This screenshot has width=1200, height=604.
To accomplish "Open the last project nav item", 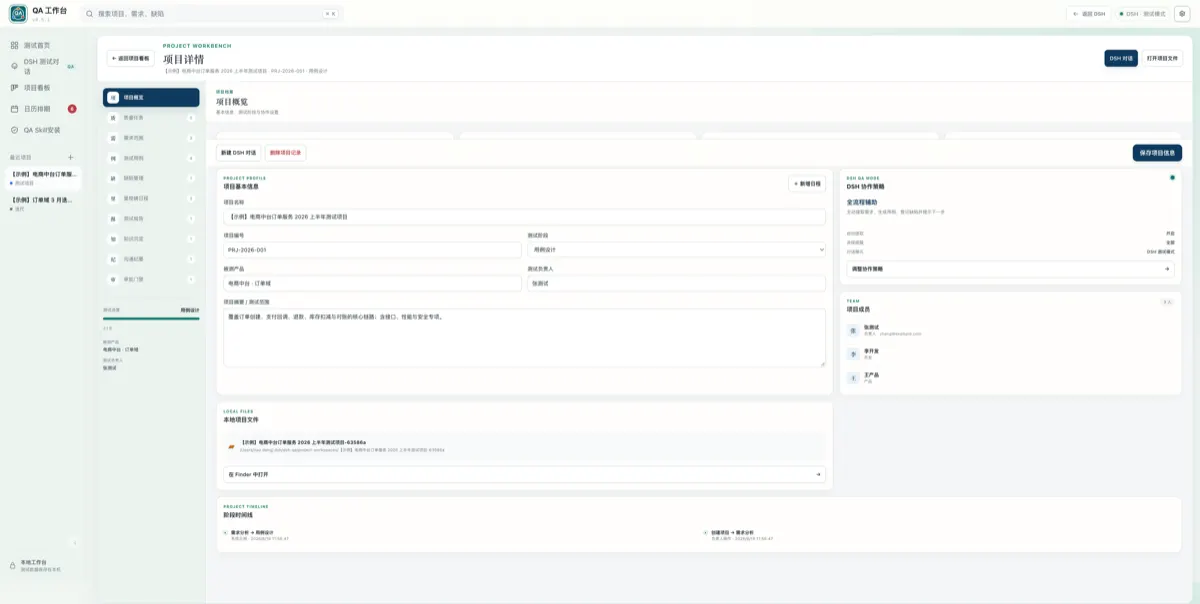I will 151,279.
